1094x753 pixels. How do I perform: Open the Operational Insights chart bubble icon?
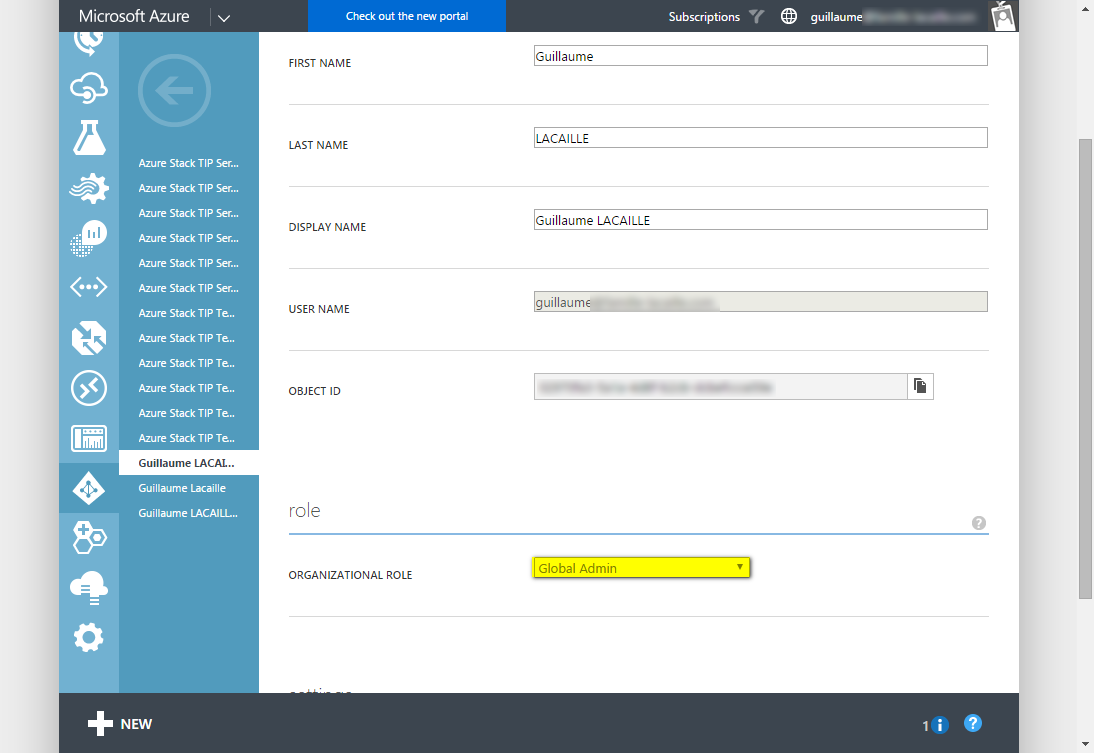point(89,238)
